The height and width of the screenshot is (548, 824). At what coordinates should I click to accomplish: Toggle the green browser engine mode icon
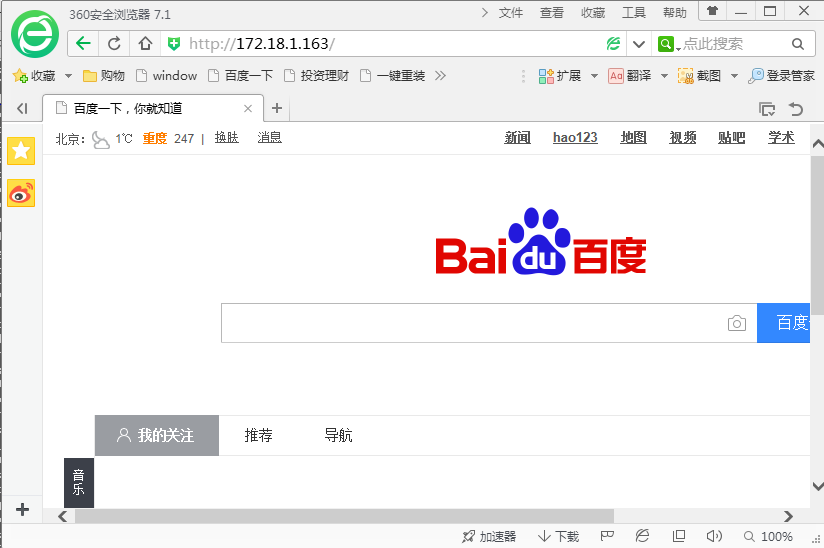coord(613,44)
